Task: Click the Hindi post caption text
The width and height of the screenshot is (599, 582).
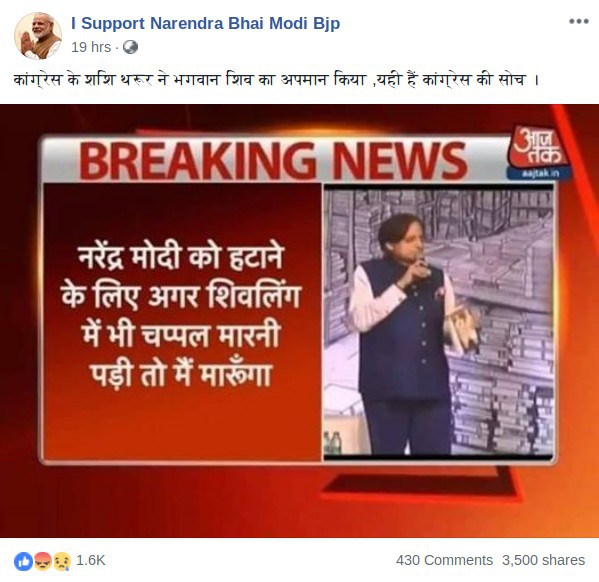Action: click(277, 80)
